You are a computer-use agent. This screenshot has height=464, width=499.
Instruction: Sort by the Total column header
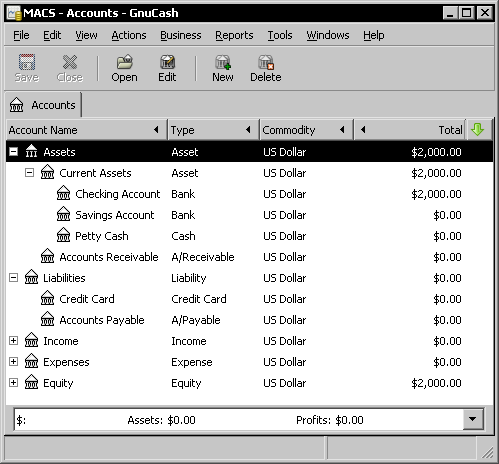(410, 130)
